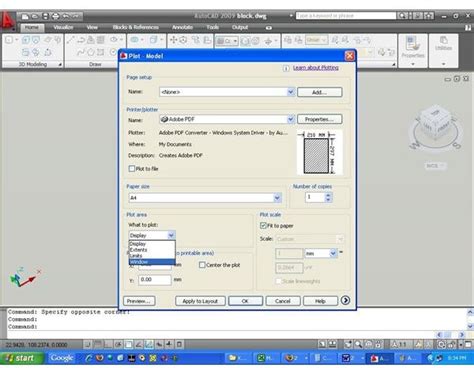474x368 pixels.
Task: Click the SteeringWheel icon in status bar
Action: pos(369,344)
